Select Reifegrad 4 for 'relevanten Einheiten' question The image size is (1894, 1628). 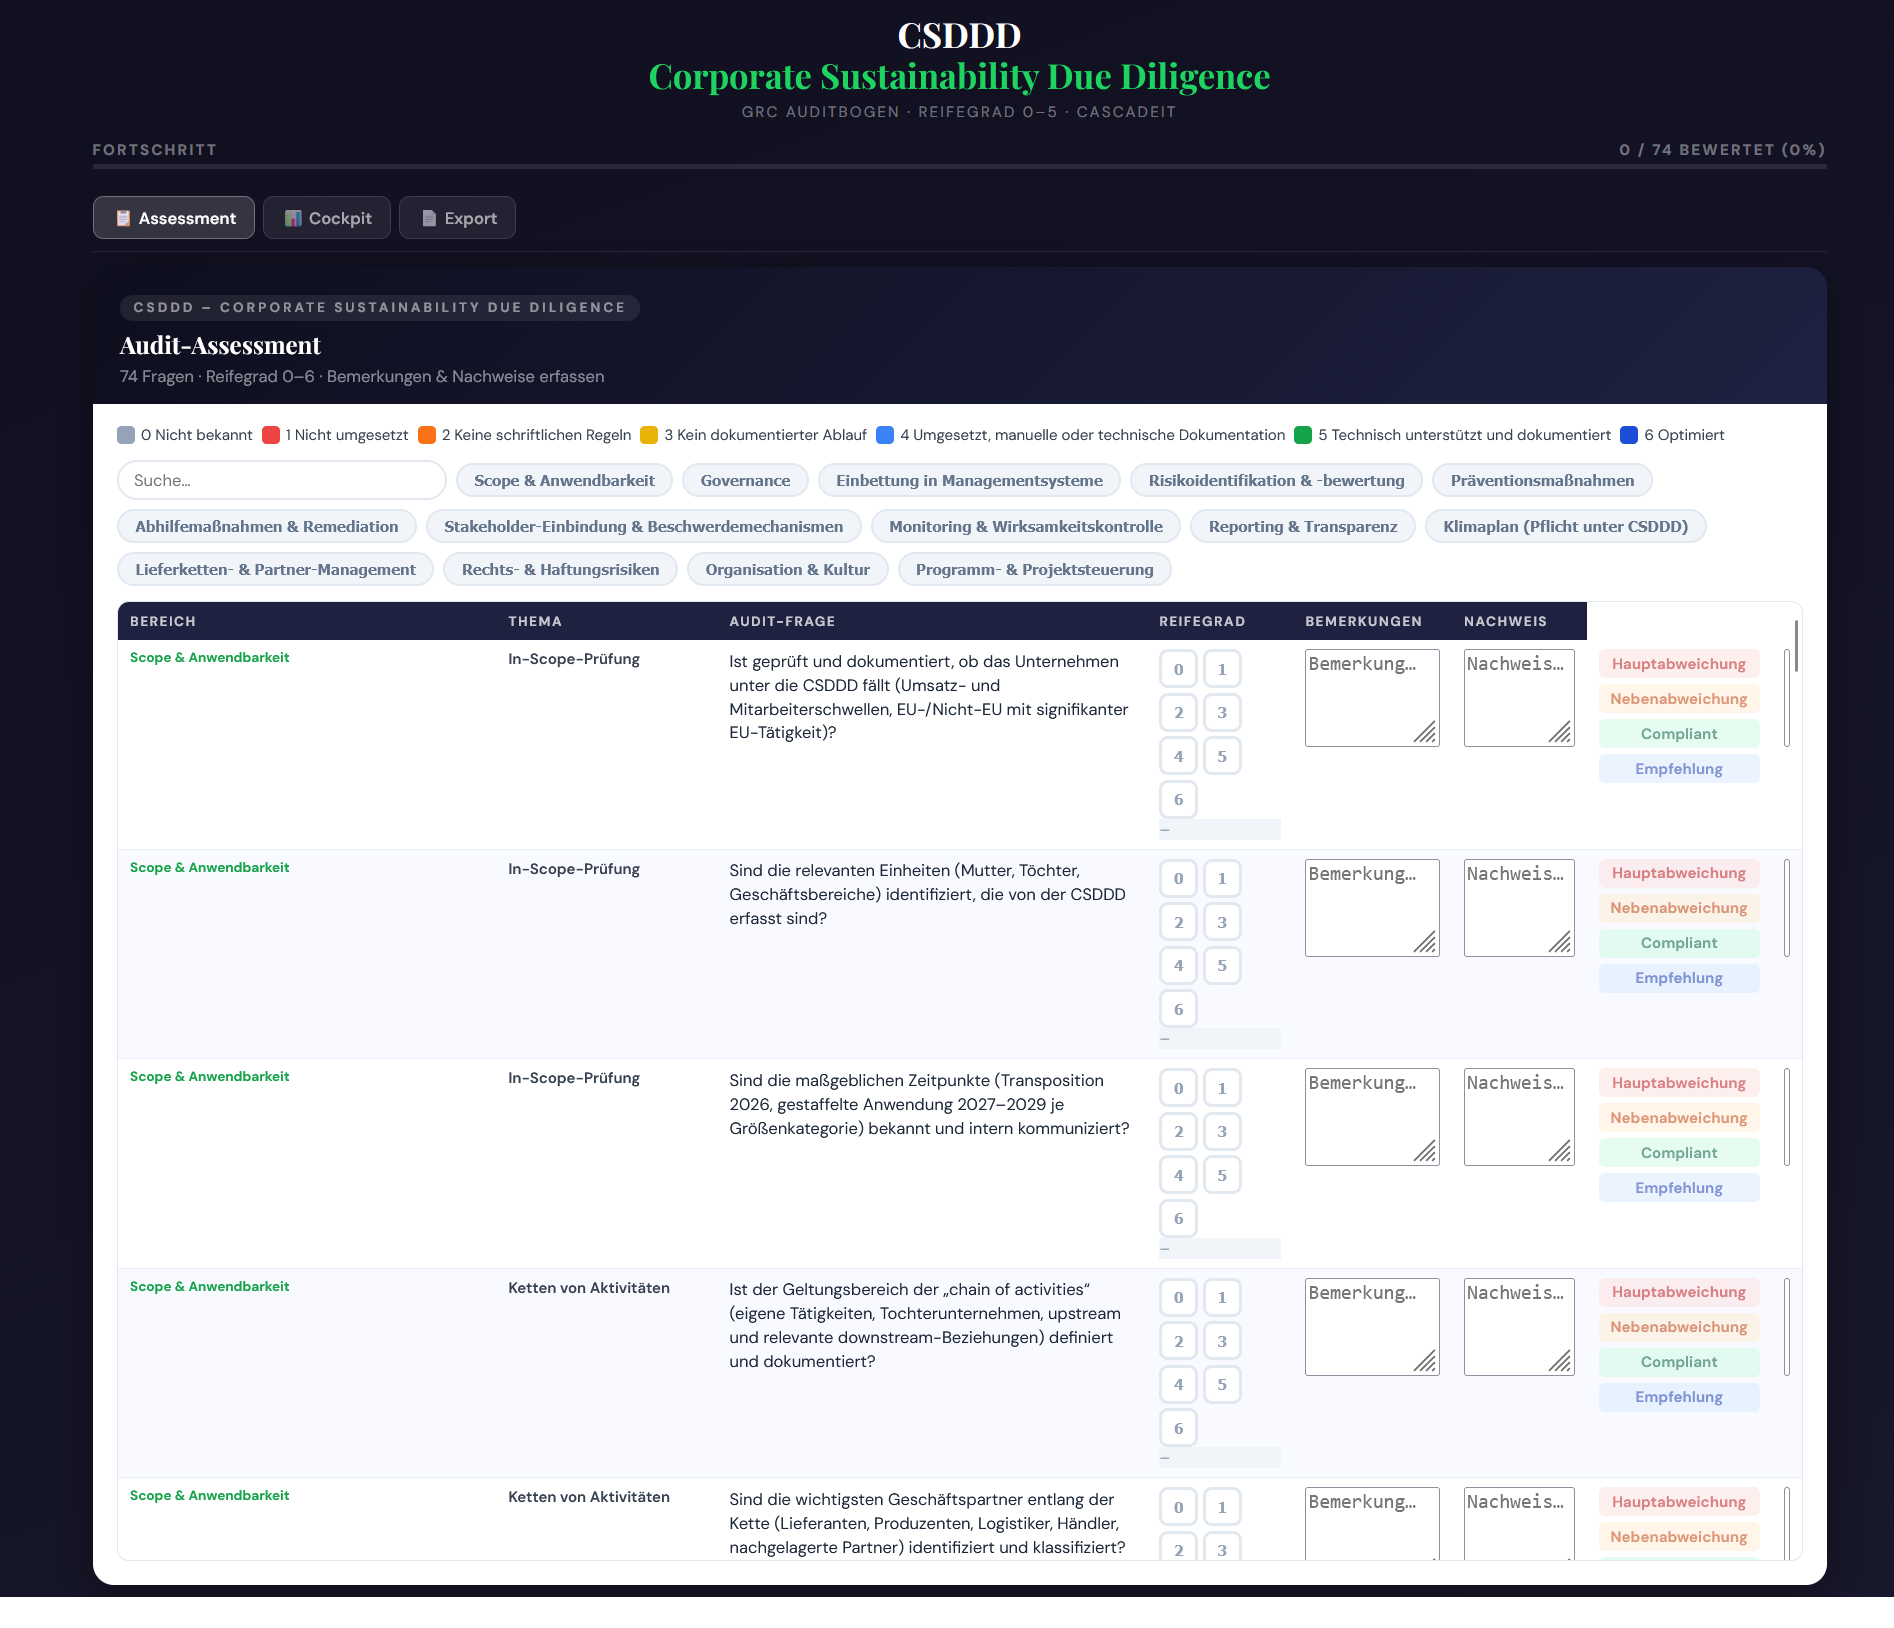click(x=1178, y=966)
